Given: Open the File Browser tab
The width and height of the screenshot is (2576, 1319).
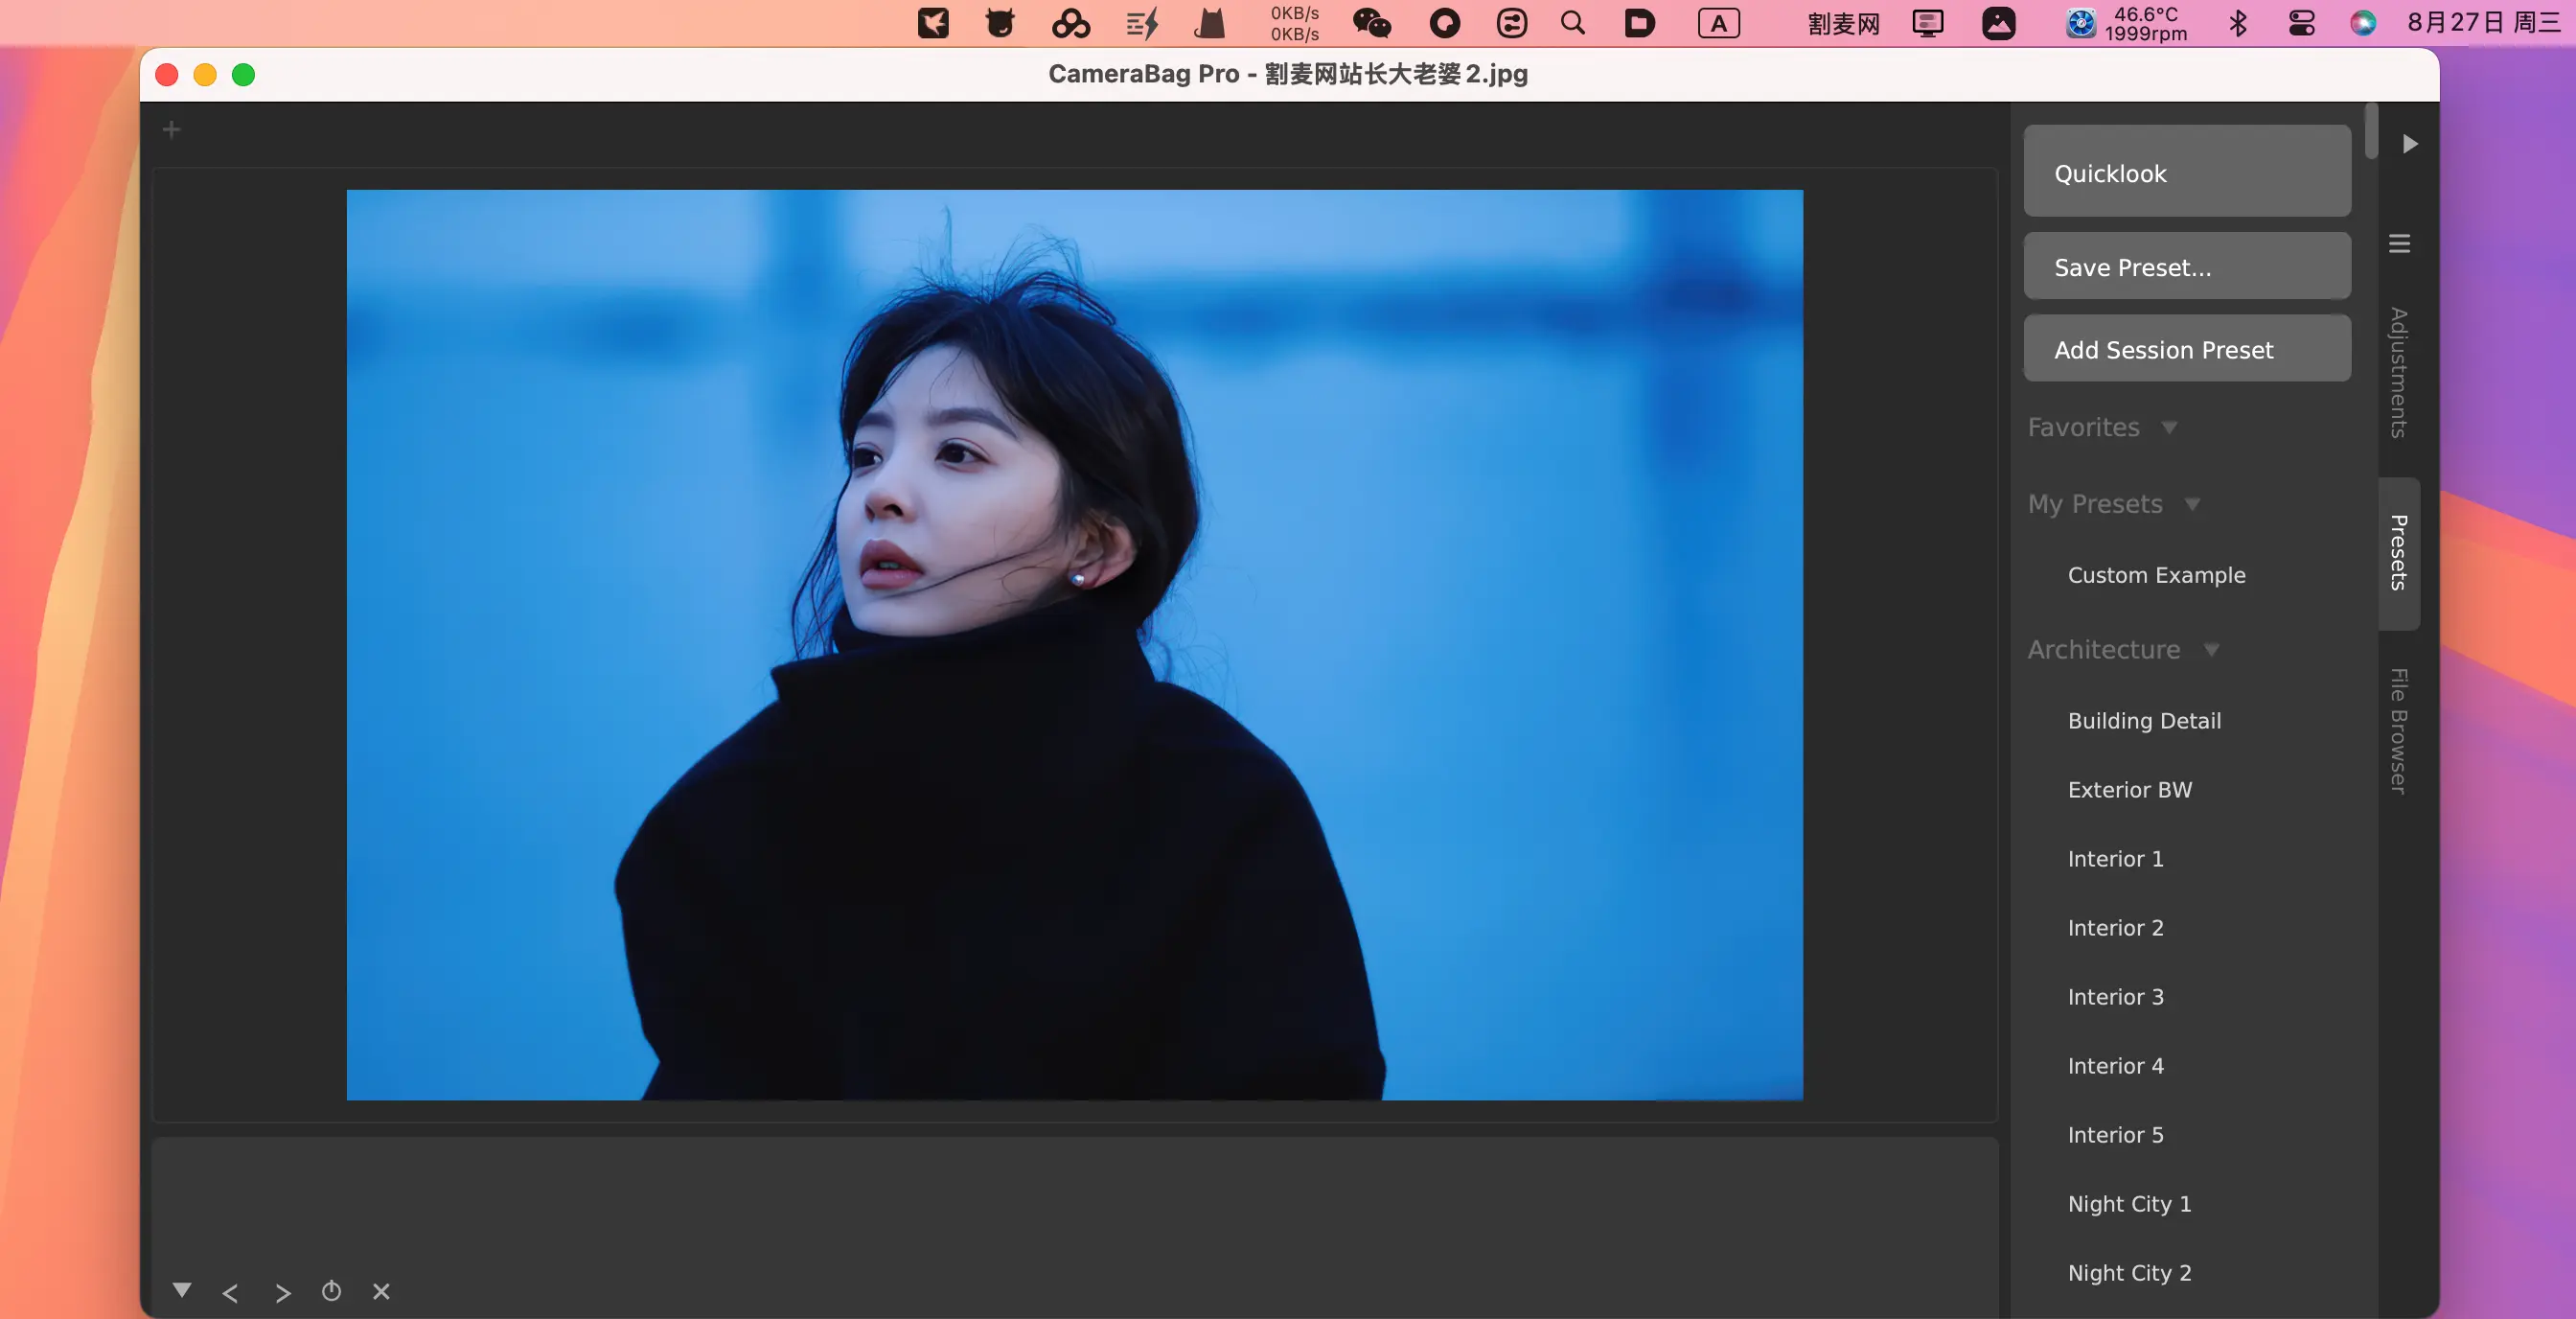Looking at the screenshot, I should tap(2398, 731).
